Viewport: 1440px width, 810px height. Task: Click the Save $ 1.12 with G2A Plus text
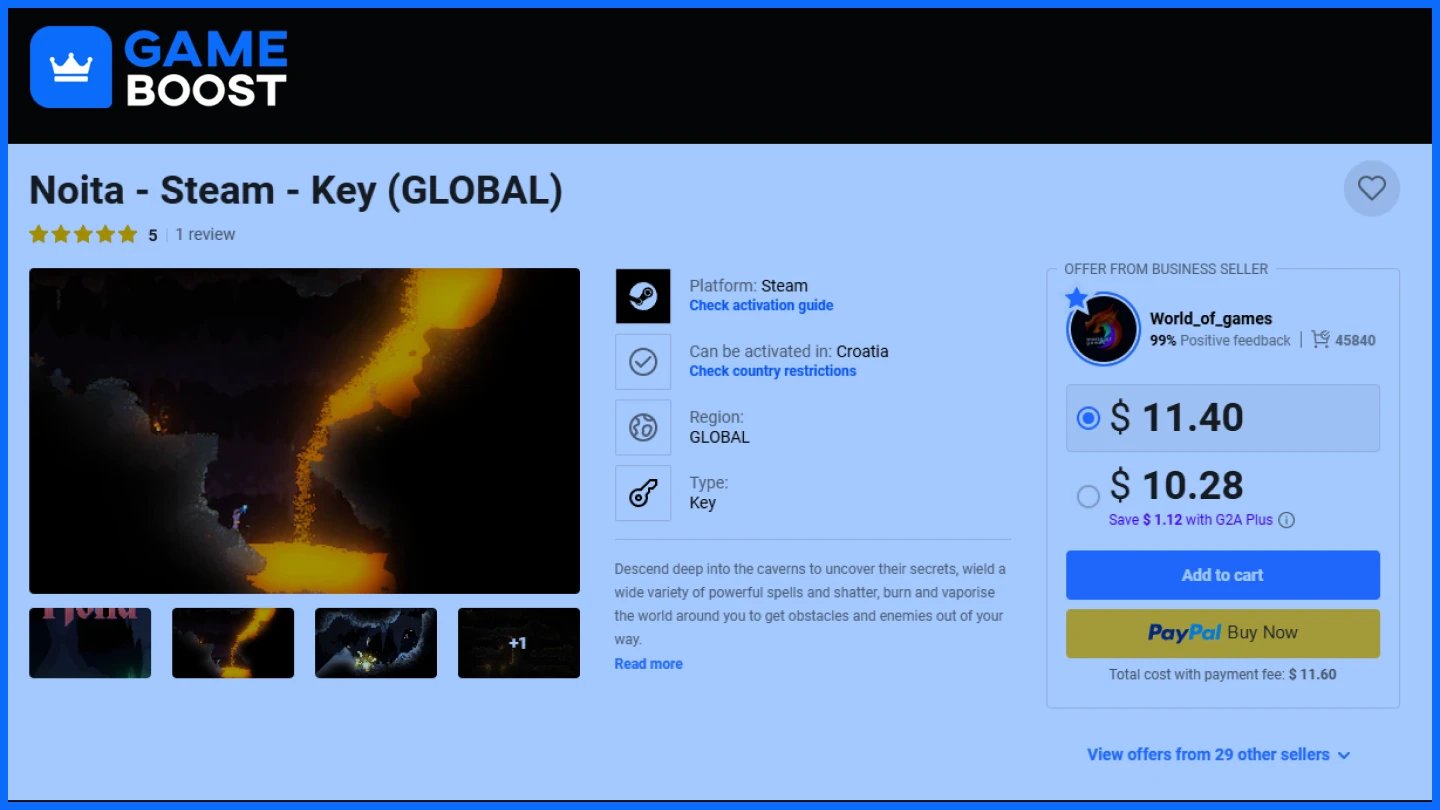(x=1191, y=520)
